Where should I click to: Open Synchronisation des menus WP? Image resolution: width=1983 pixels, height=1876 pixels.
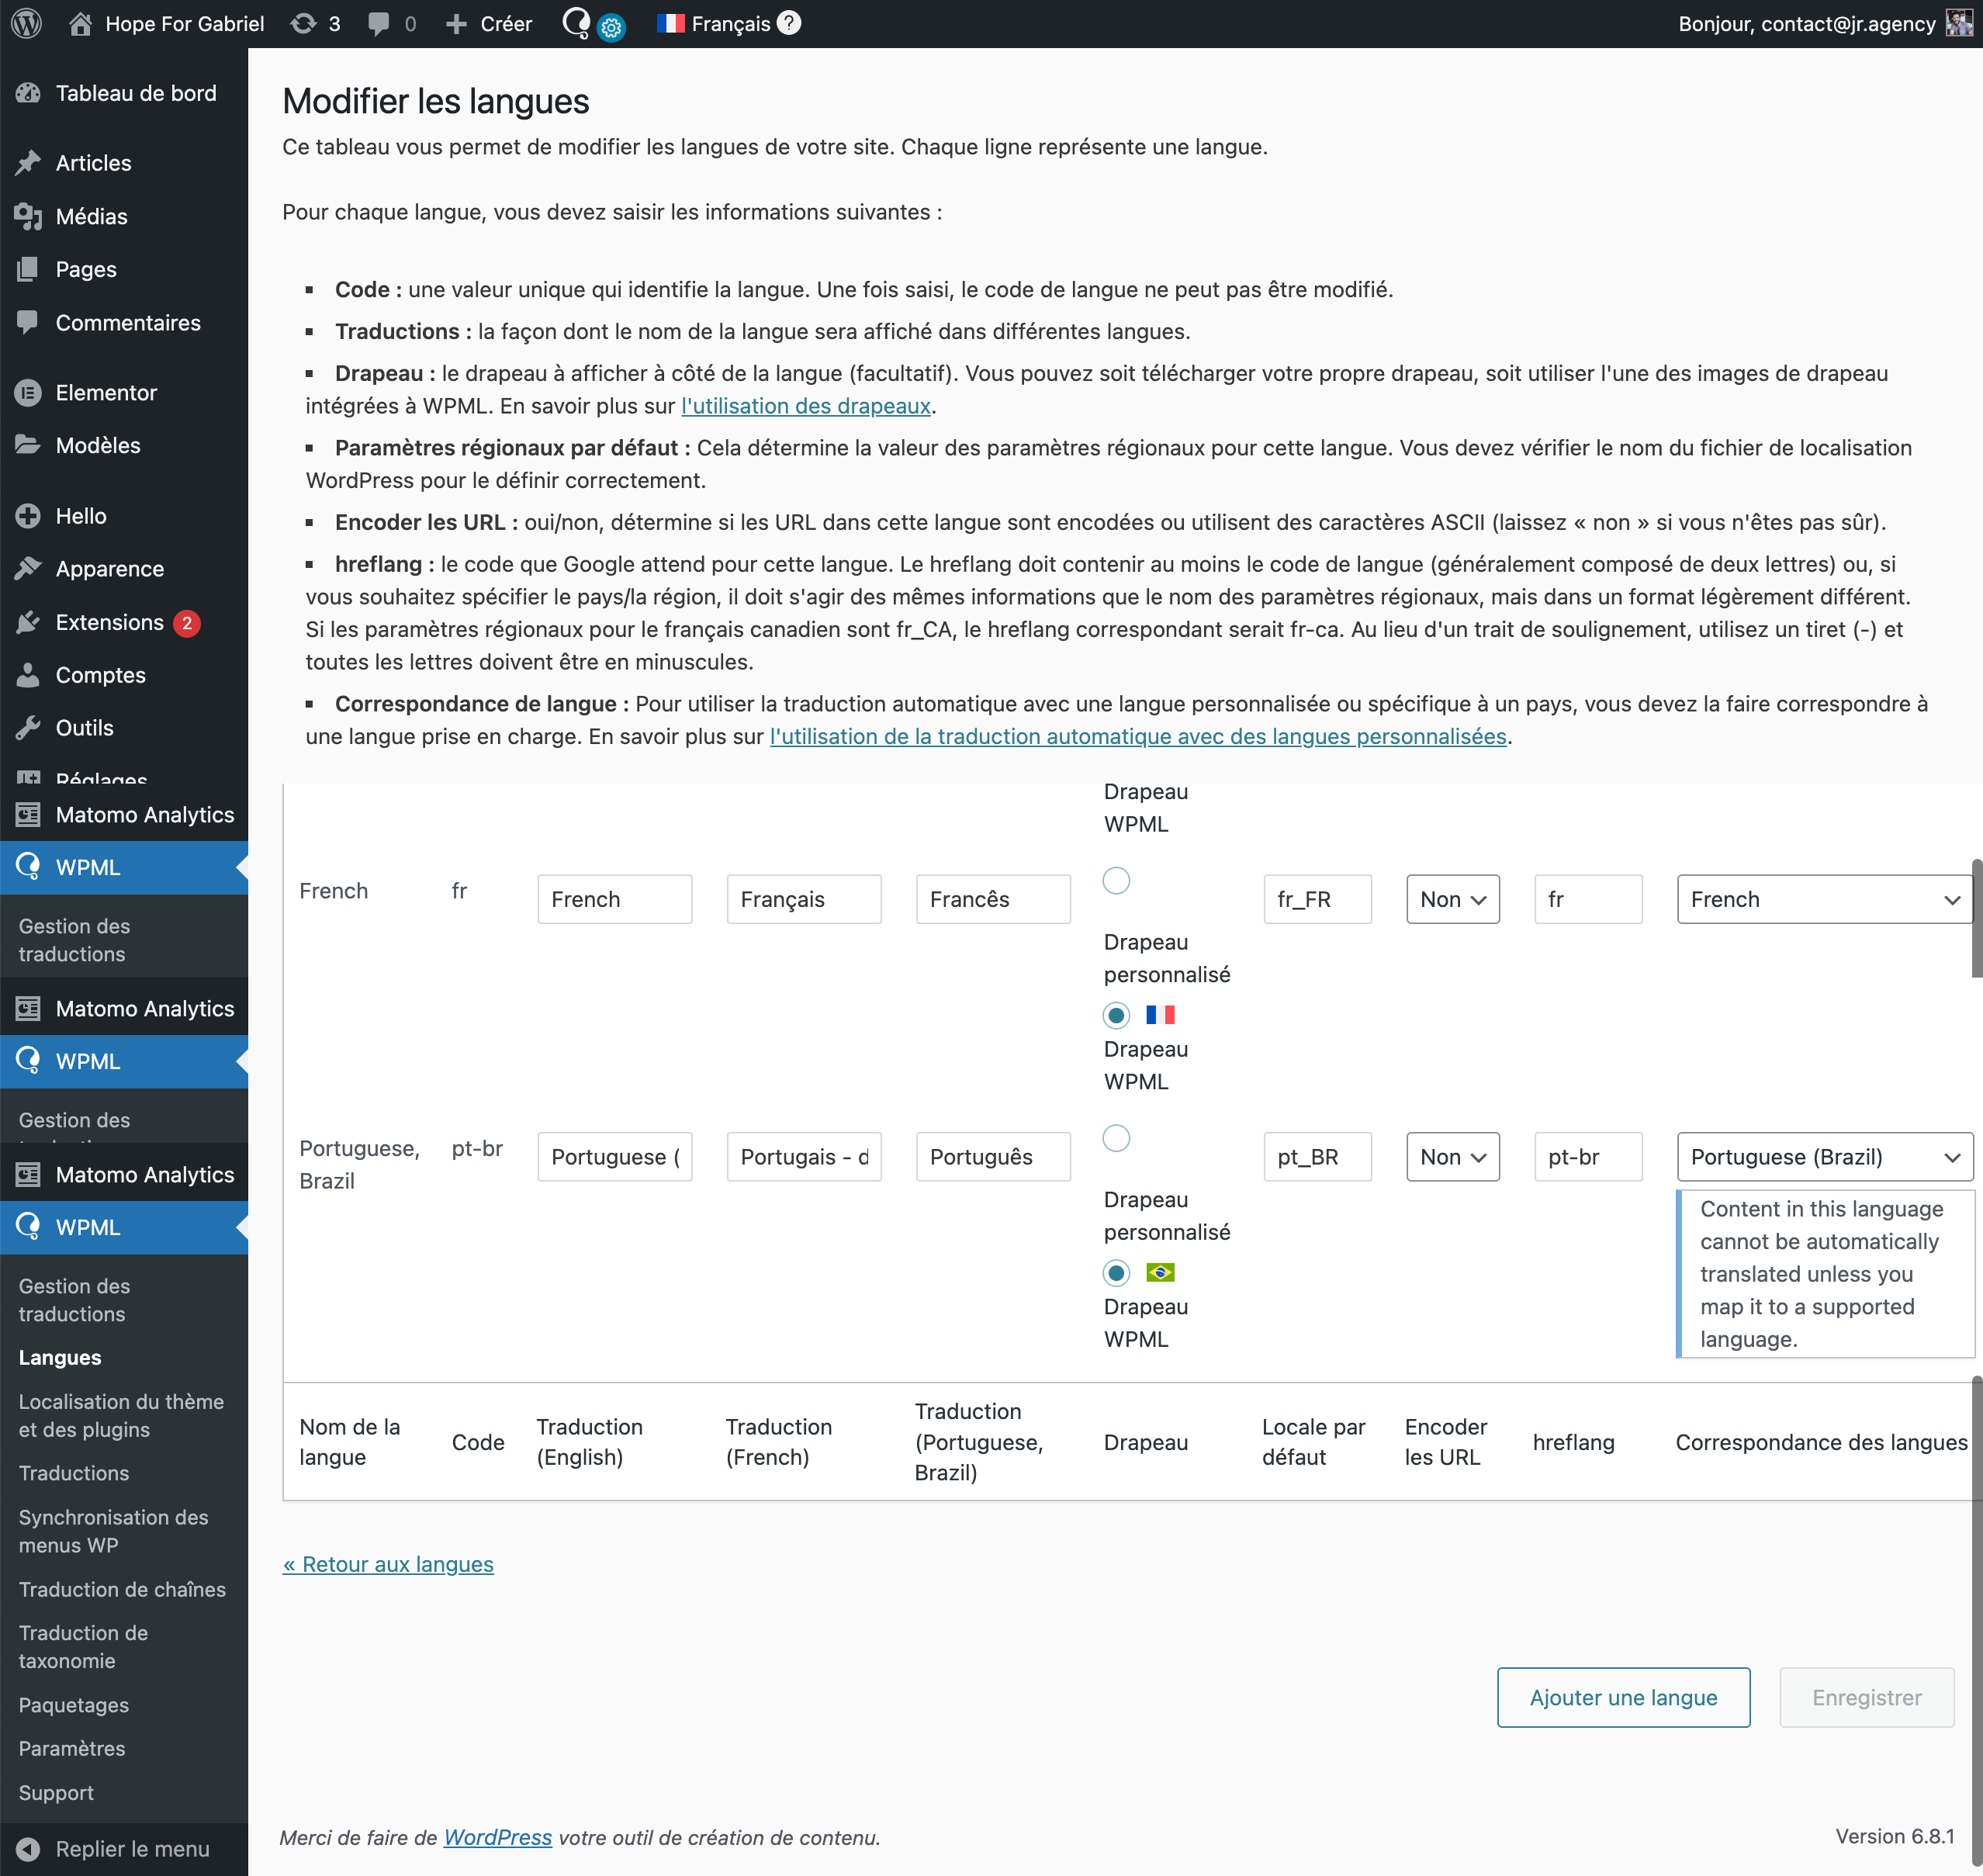[x=113, y=1531]
